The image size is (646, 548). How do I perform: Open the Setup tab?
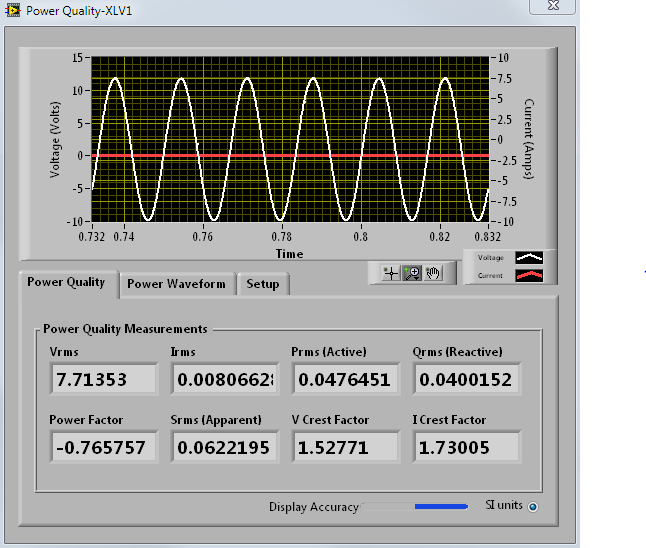263,284
